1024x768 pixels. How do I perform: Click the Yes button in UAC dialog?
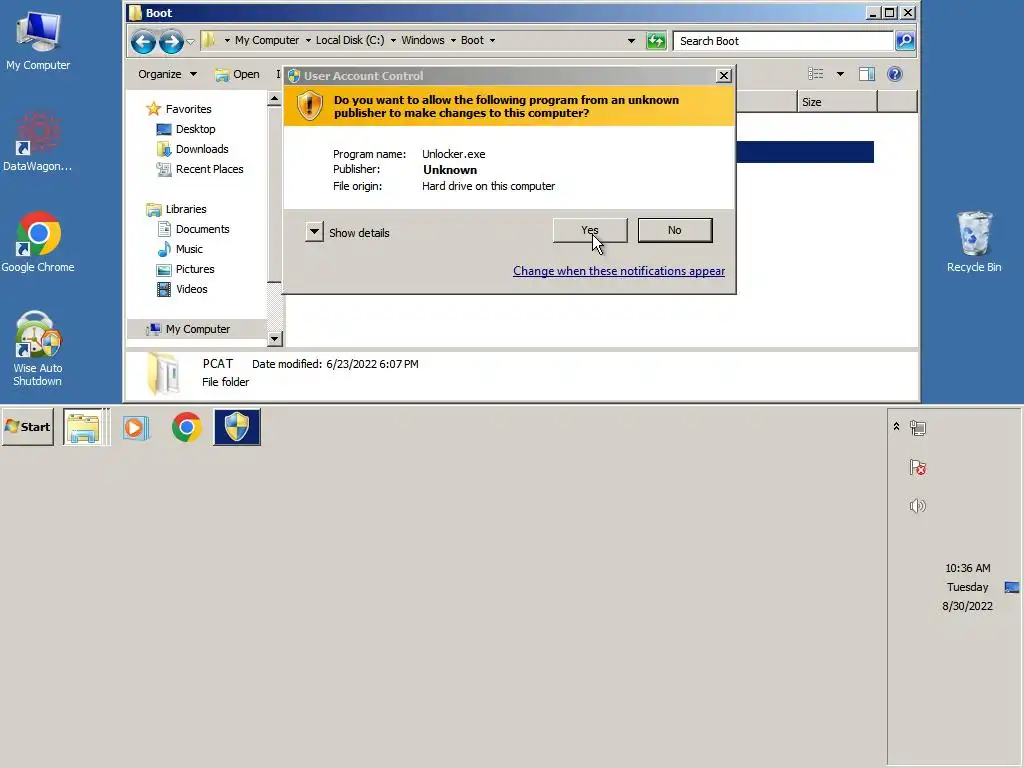(590, 231)
